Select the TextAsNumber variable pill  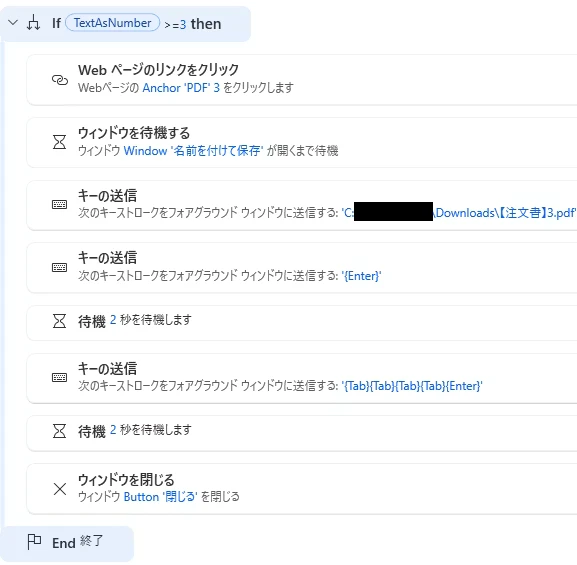(x=113, y=23)
